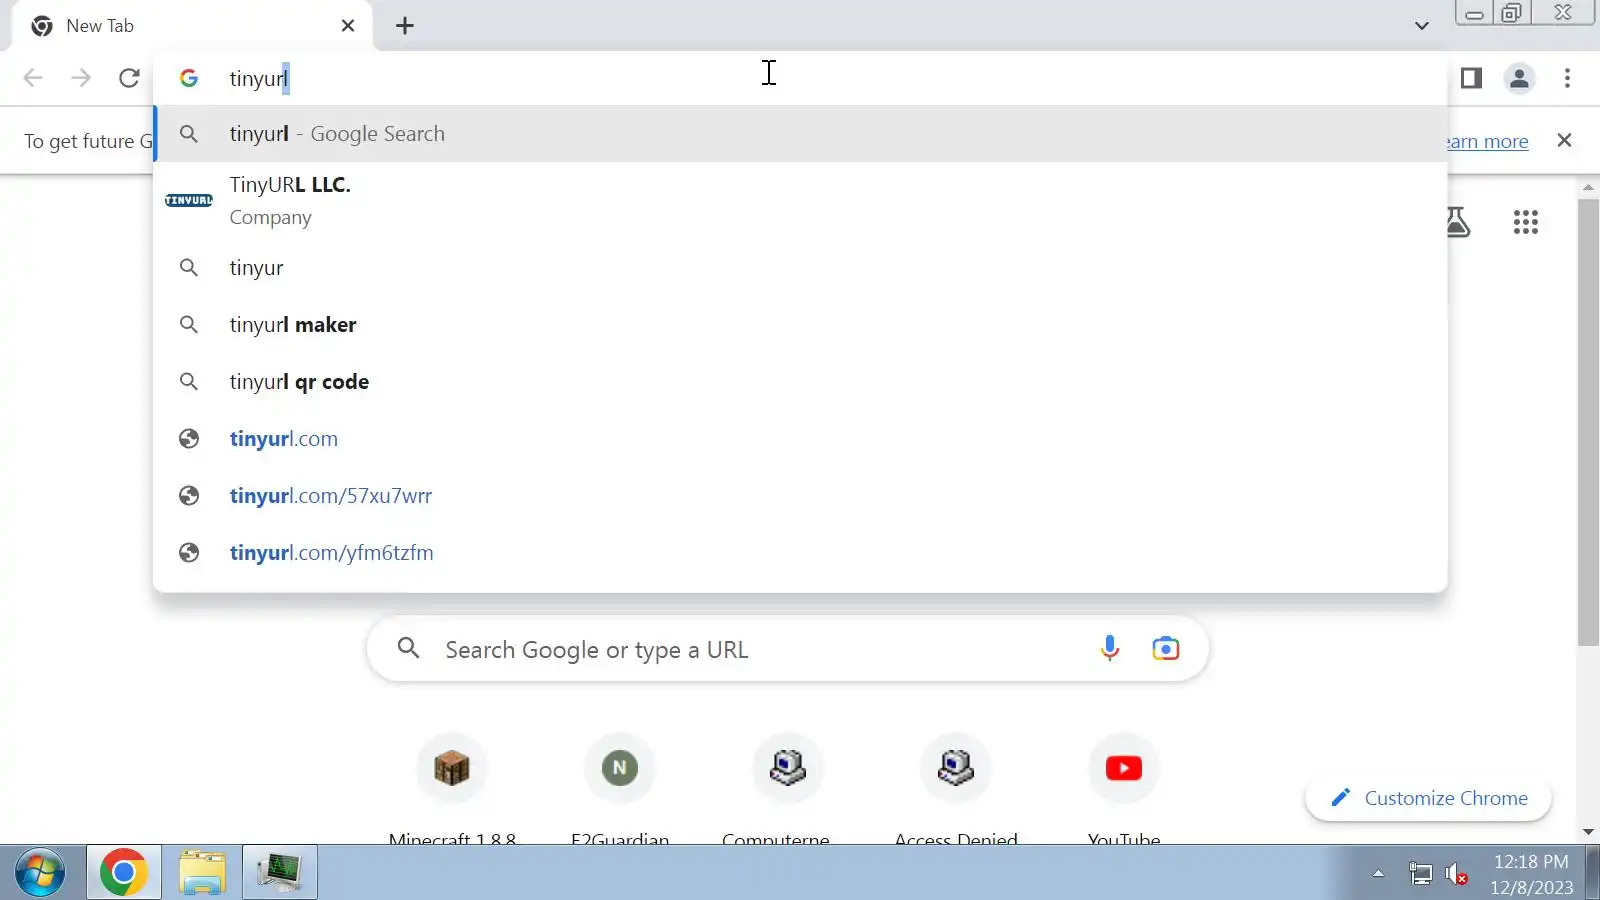
Task: Click the Customize Chrome button
Action: (x=1429, y=798)
